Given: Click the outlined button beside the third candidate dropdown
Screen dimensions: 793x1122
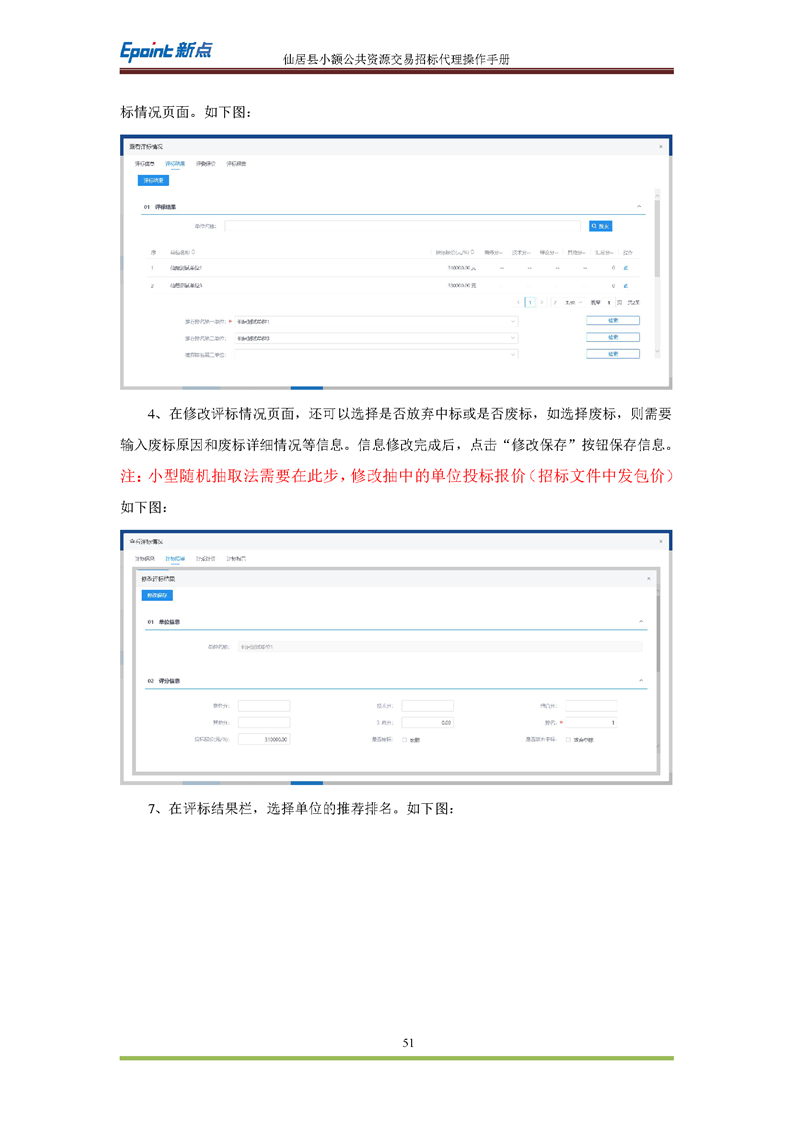Looking at the screenshot, I should pos(613,353).
